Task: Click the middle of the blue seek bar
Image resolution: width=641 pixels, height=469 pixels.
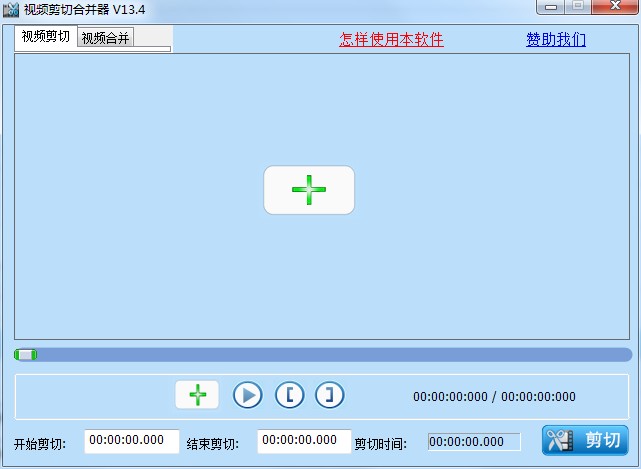Action: click(323, 354)
